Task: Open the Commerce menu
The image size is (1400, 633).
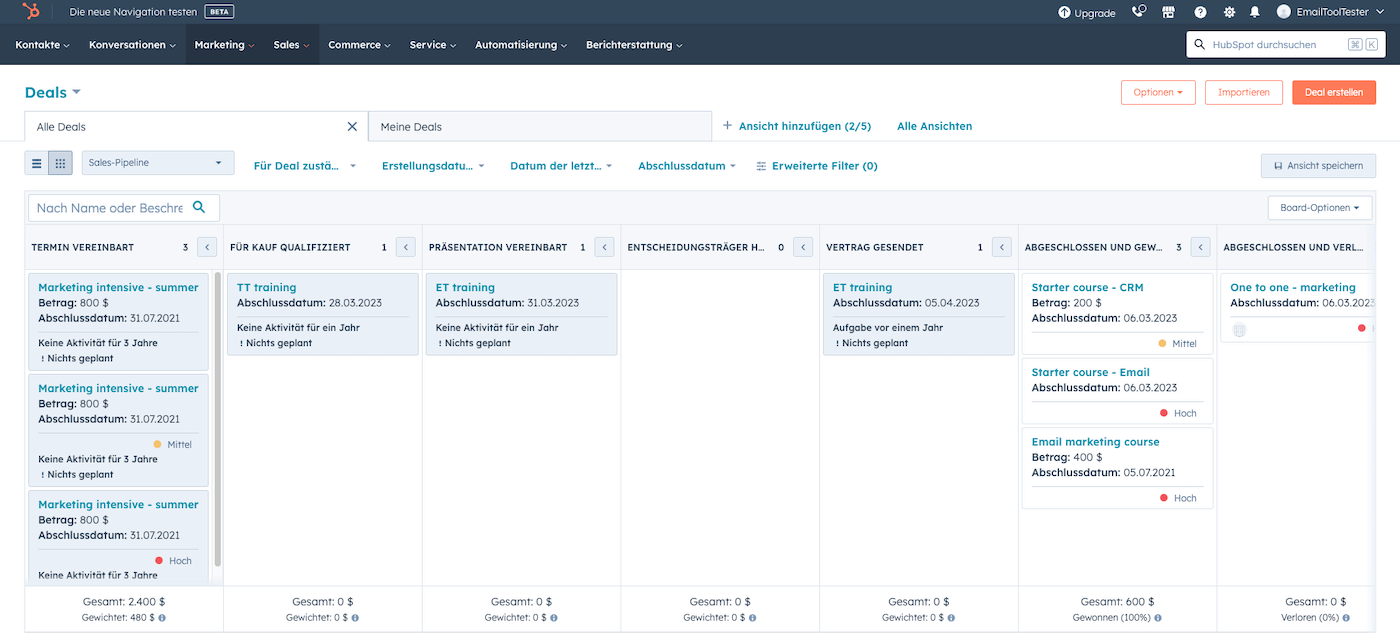Action: pos(359,45)
